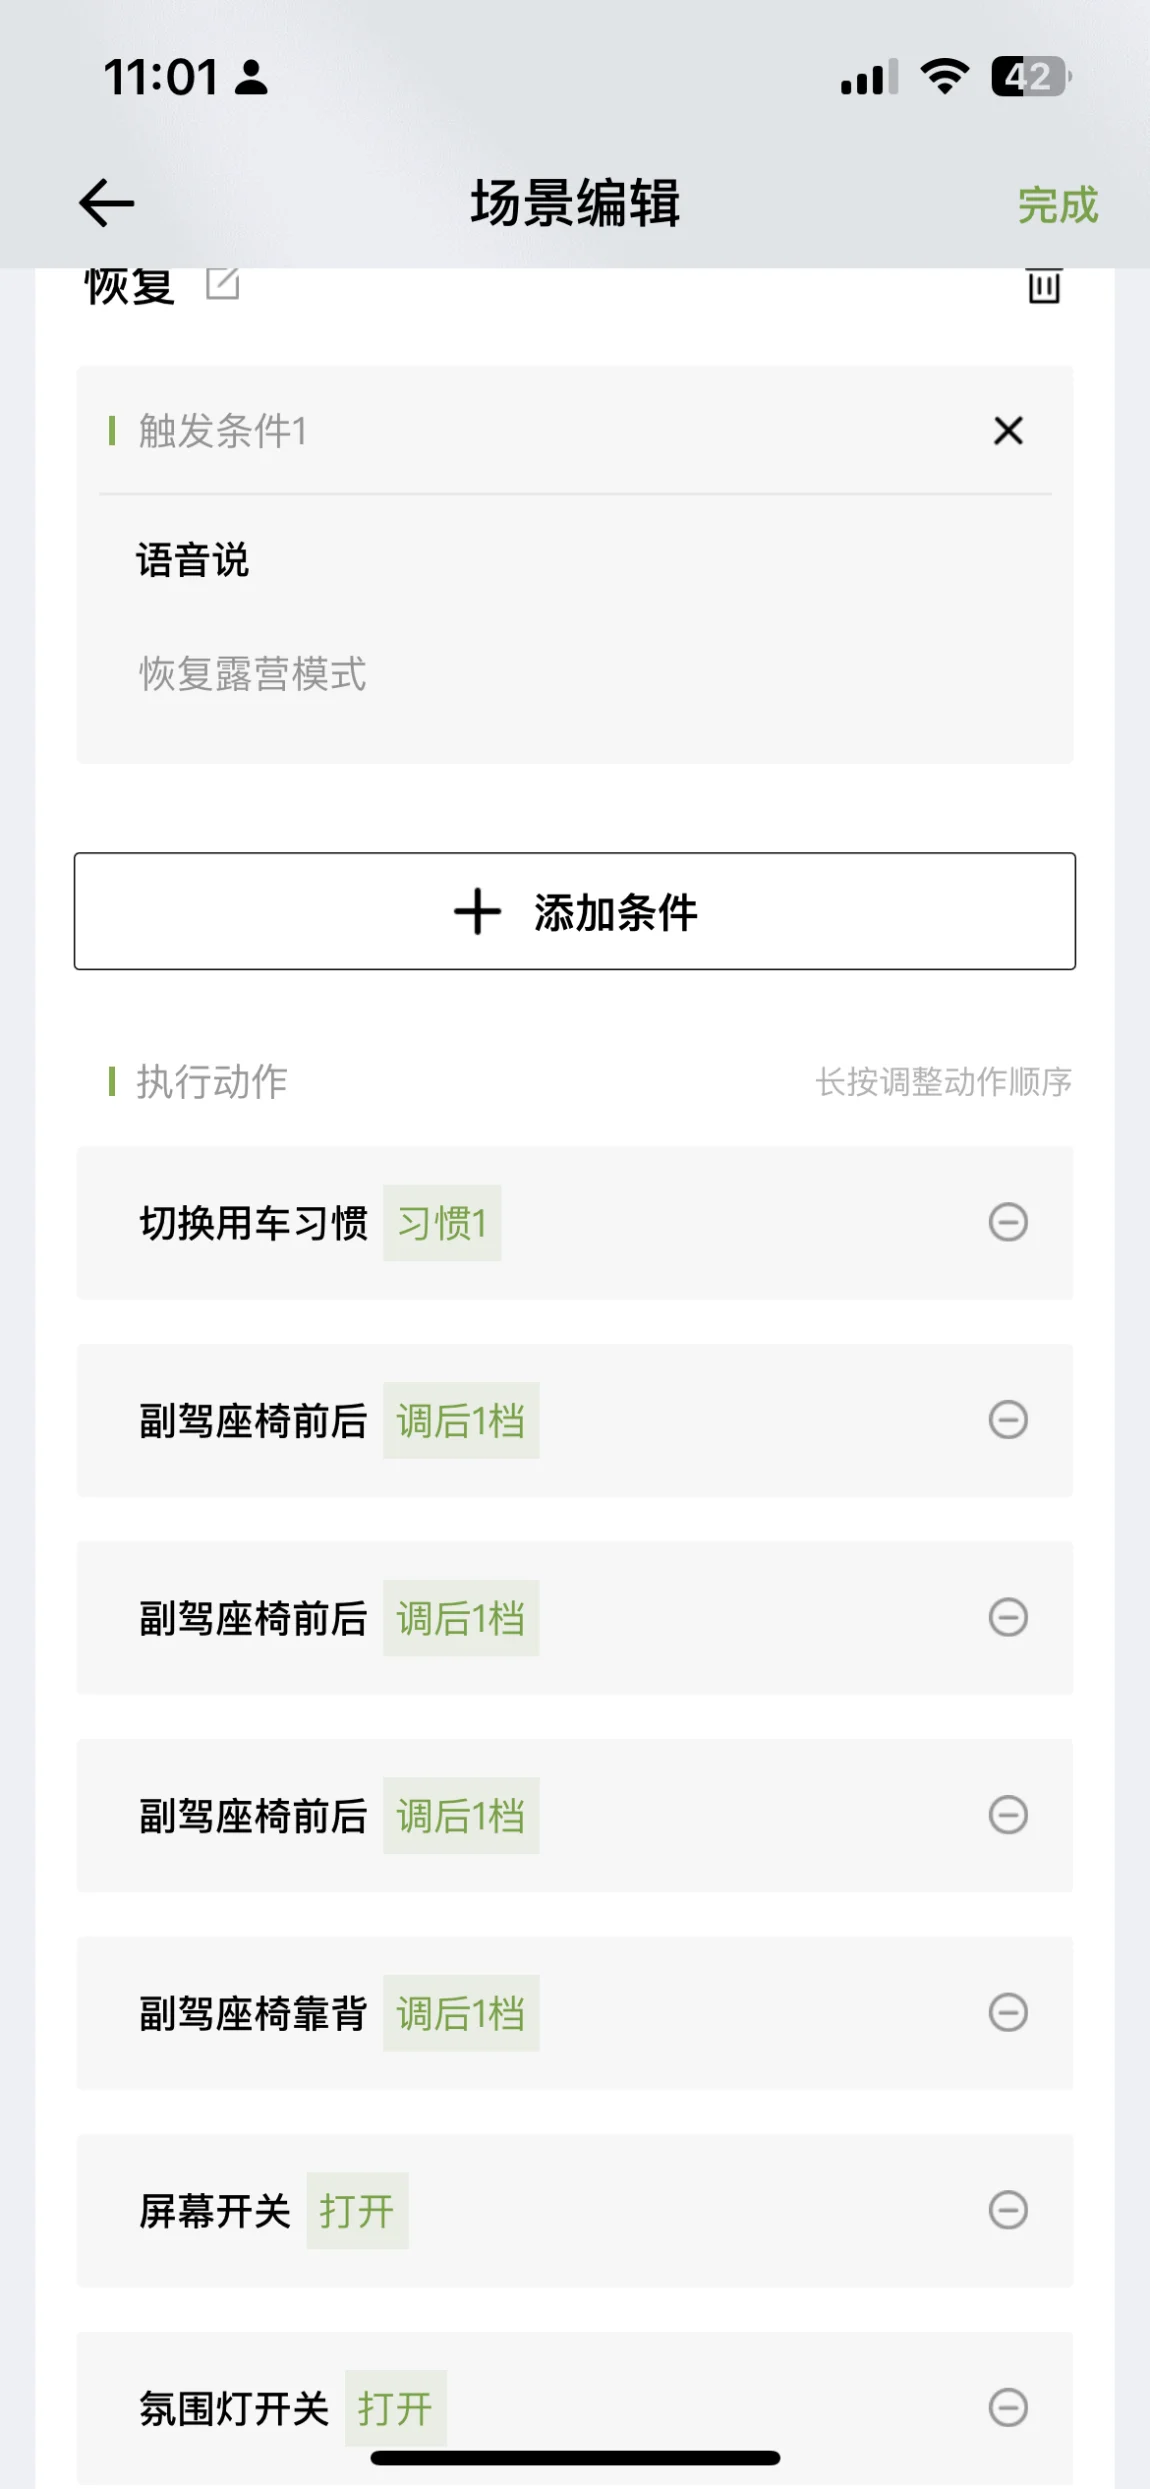Change the 屏幕开关 打开 value
This screenshot has height=2489, width=1150.
[357, 2211]
